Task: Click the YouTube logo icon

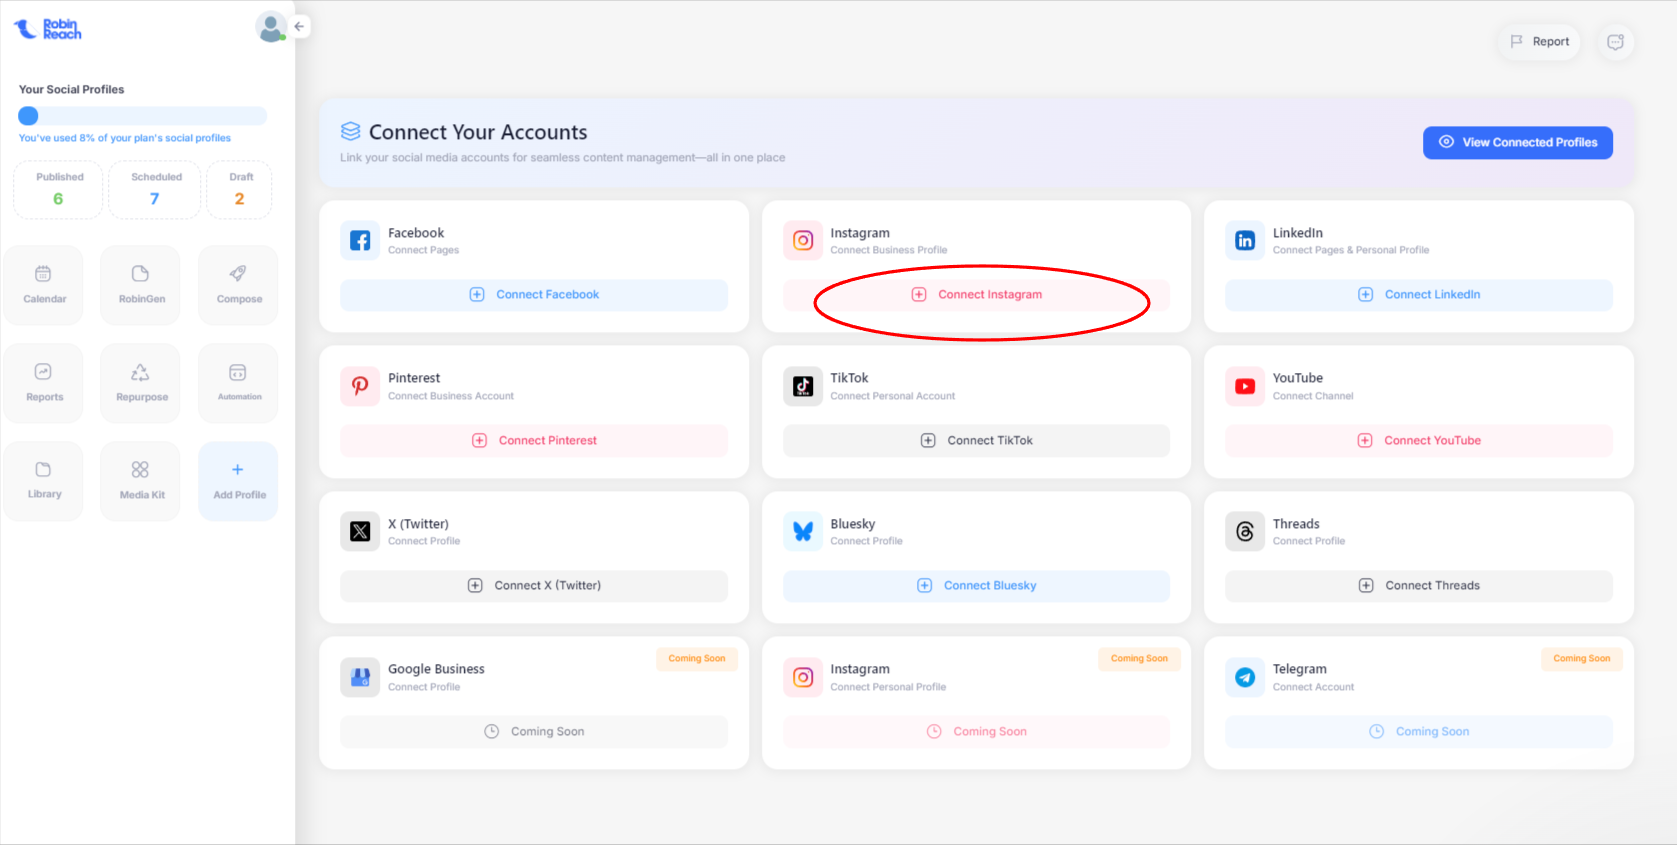Action: click(x=1245, y=386)
